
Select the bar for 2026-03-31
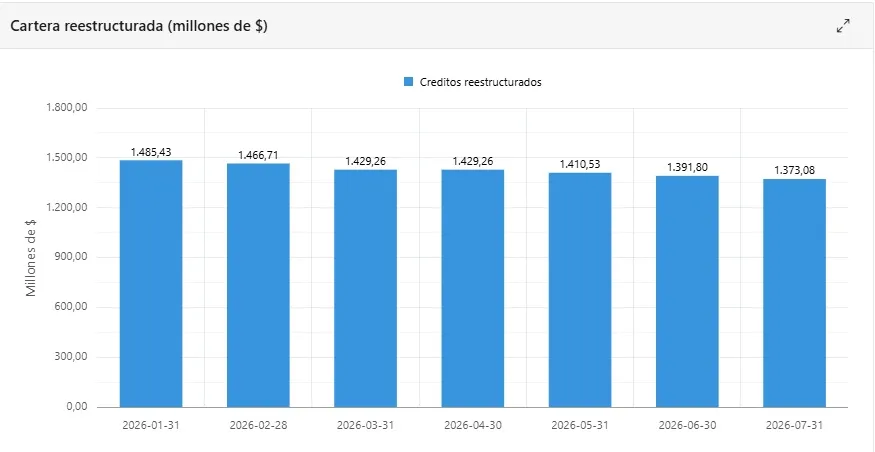[x=366, y=288]
